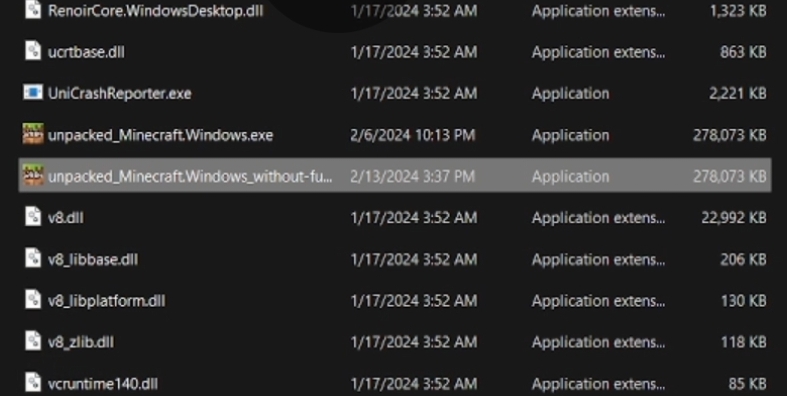Click the 2,221 KB size value
This screenshot has height=396, width=787.
pos(738,94)
